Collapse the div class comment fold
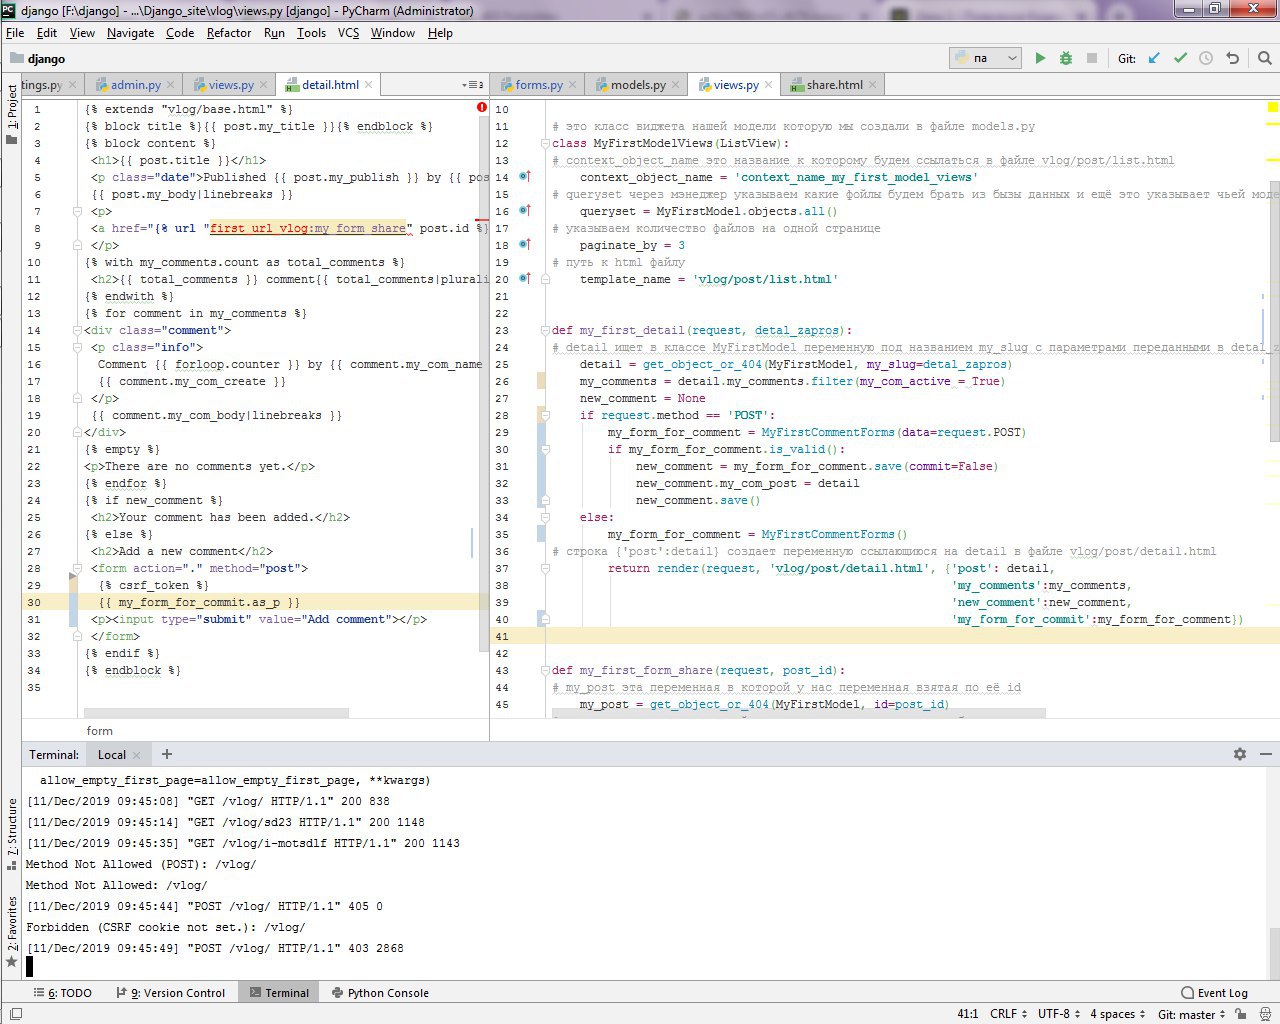Screen dimensions: 1280x1024 tap(76, 330)
